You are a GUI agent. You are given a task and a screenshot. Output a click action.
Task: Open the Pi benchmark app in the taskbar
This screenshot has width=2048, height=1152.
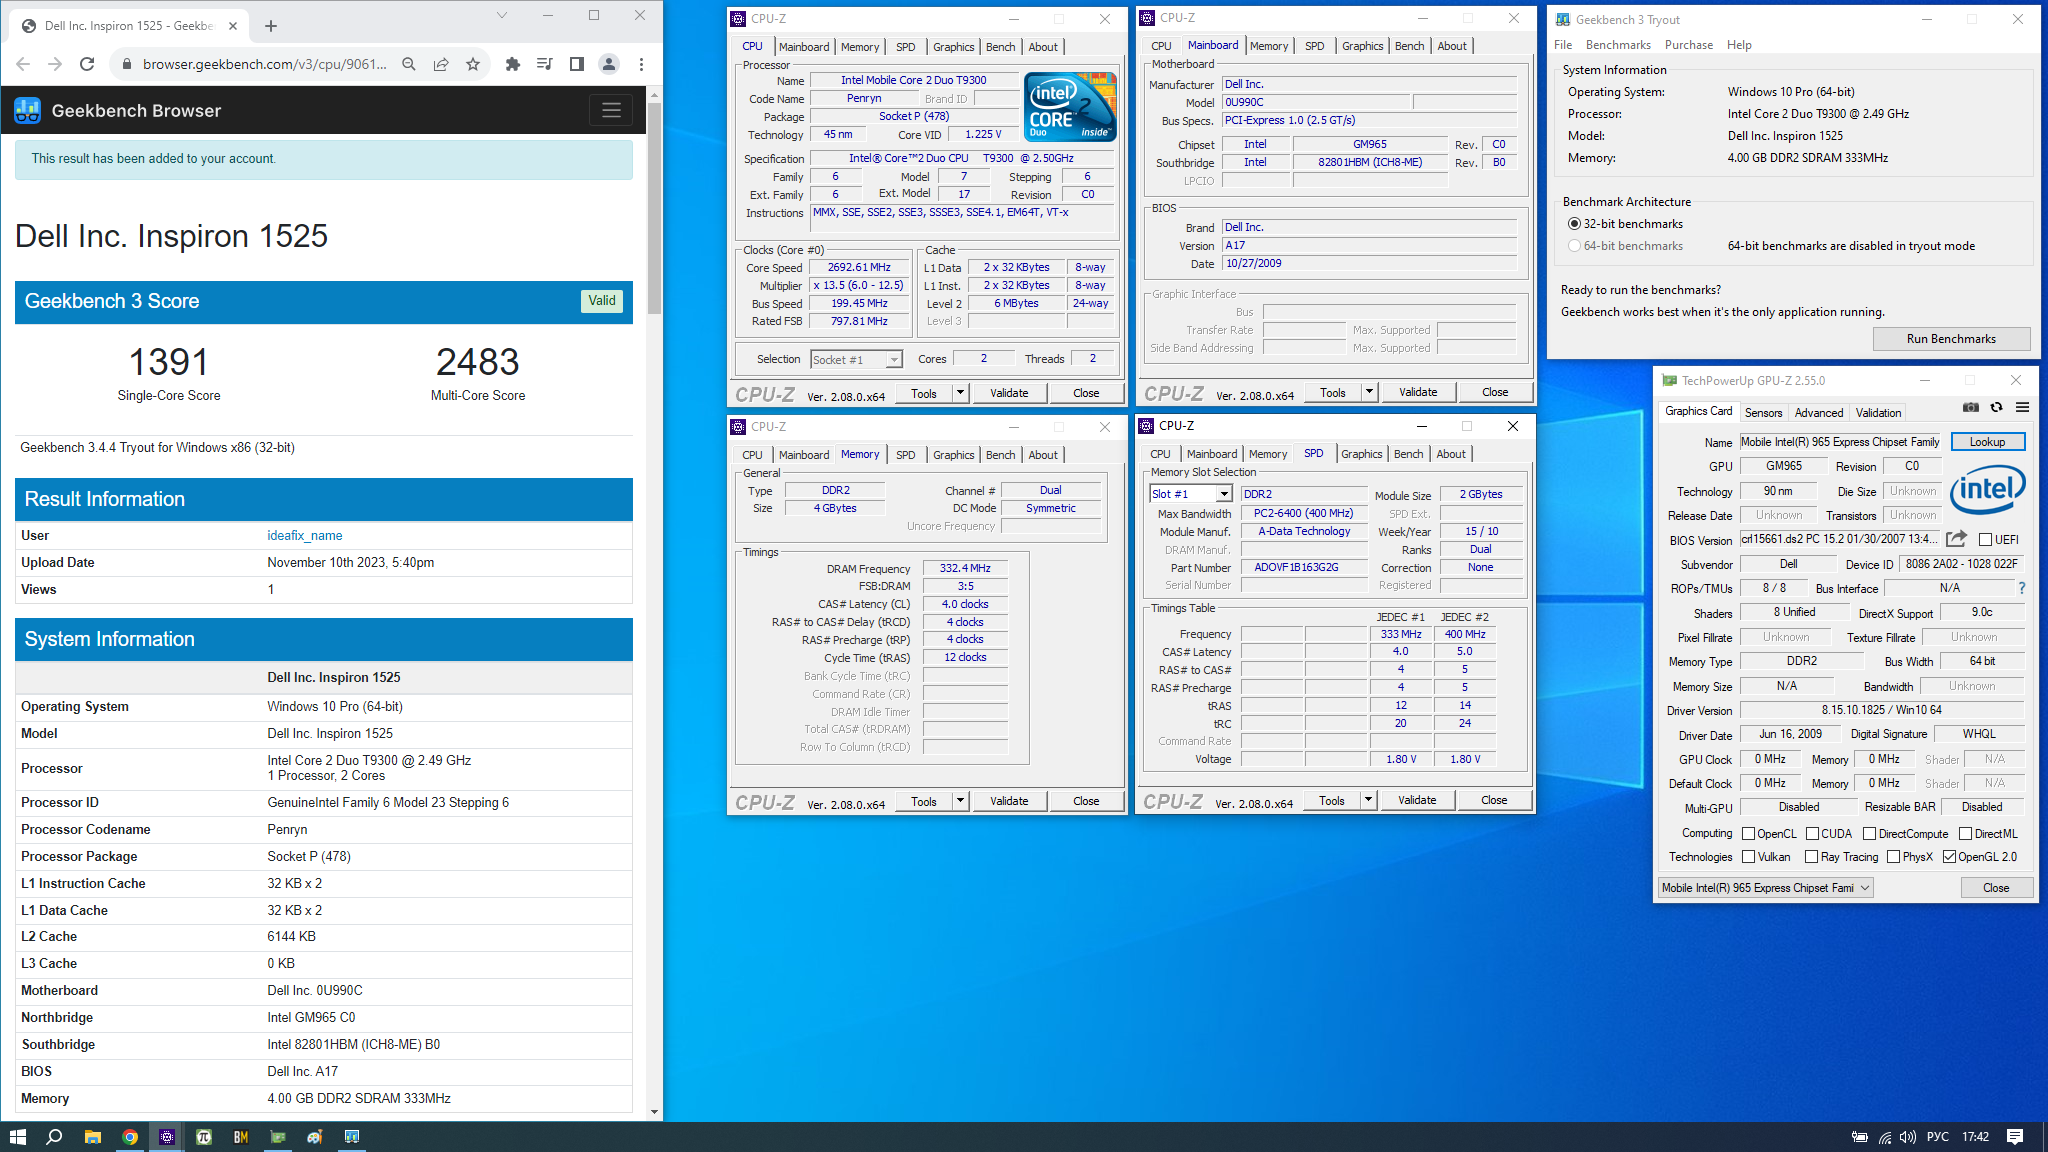point(204,1137)
